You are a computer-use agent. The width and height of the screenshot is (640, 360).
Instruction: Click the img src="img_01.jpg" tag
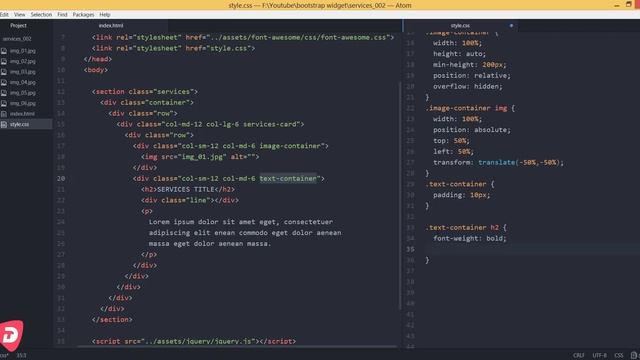click(200, 157)
